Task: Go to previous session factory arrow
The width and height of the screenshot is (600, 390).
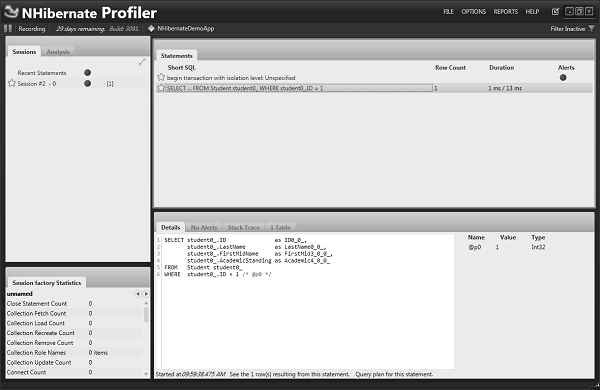Action: 138,294
